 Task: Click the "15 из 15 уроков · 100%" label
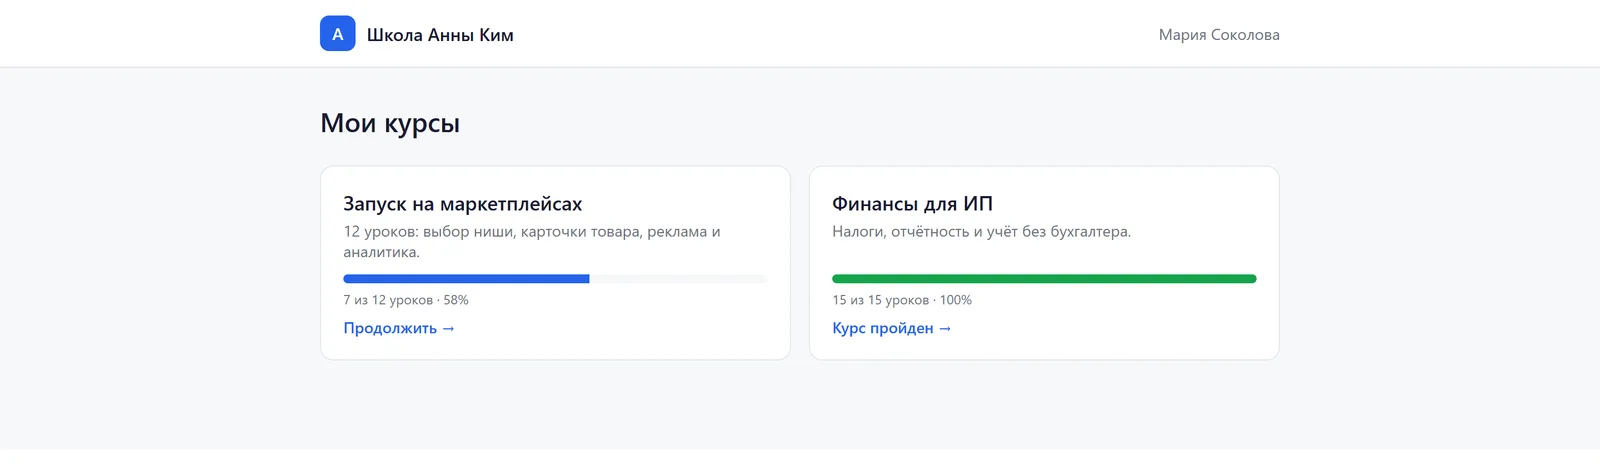coord(902,300)
